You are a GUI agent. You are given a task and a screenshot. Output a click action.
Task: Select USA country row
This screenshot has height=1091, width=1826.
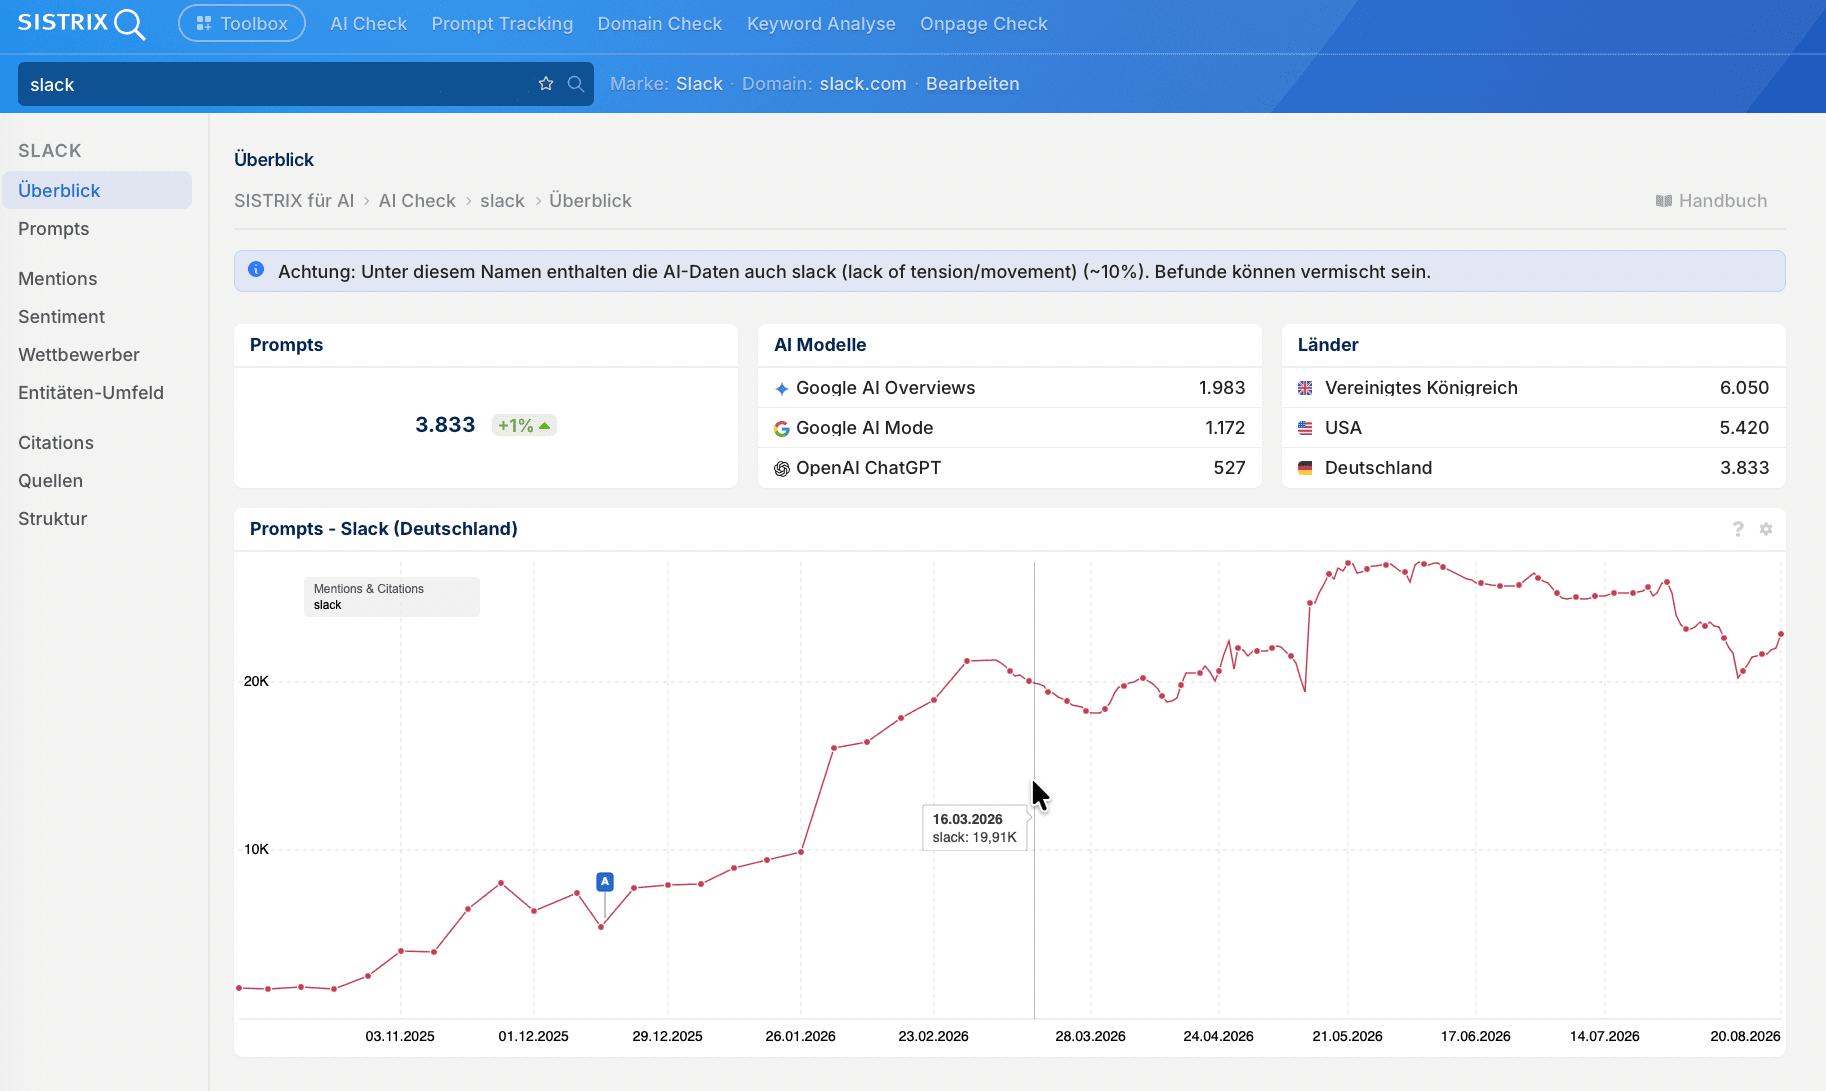[x=1534, y=428]
